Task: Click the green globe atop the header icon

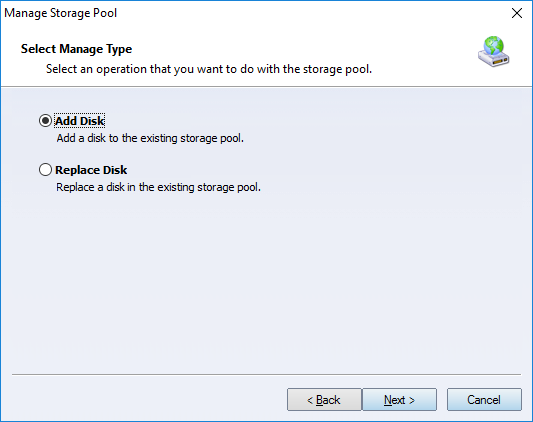Action: tap(494, 45)
